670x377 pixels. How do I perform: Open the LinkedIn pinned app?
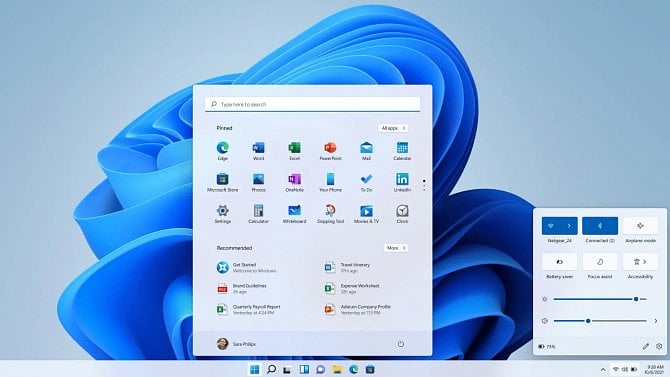[402, 183]
